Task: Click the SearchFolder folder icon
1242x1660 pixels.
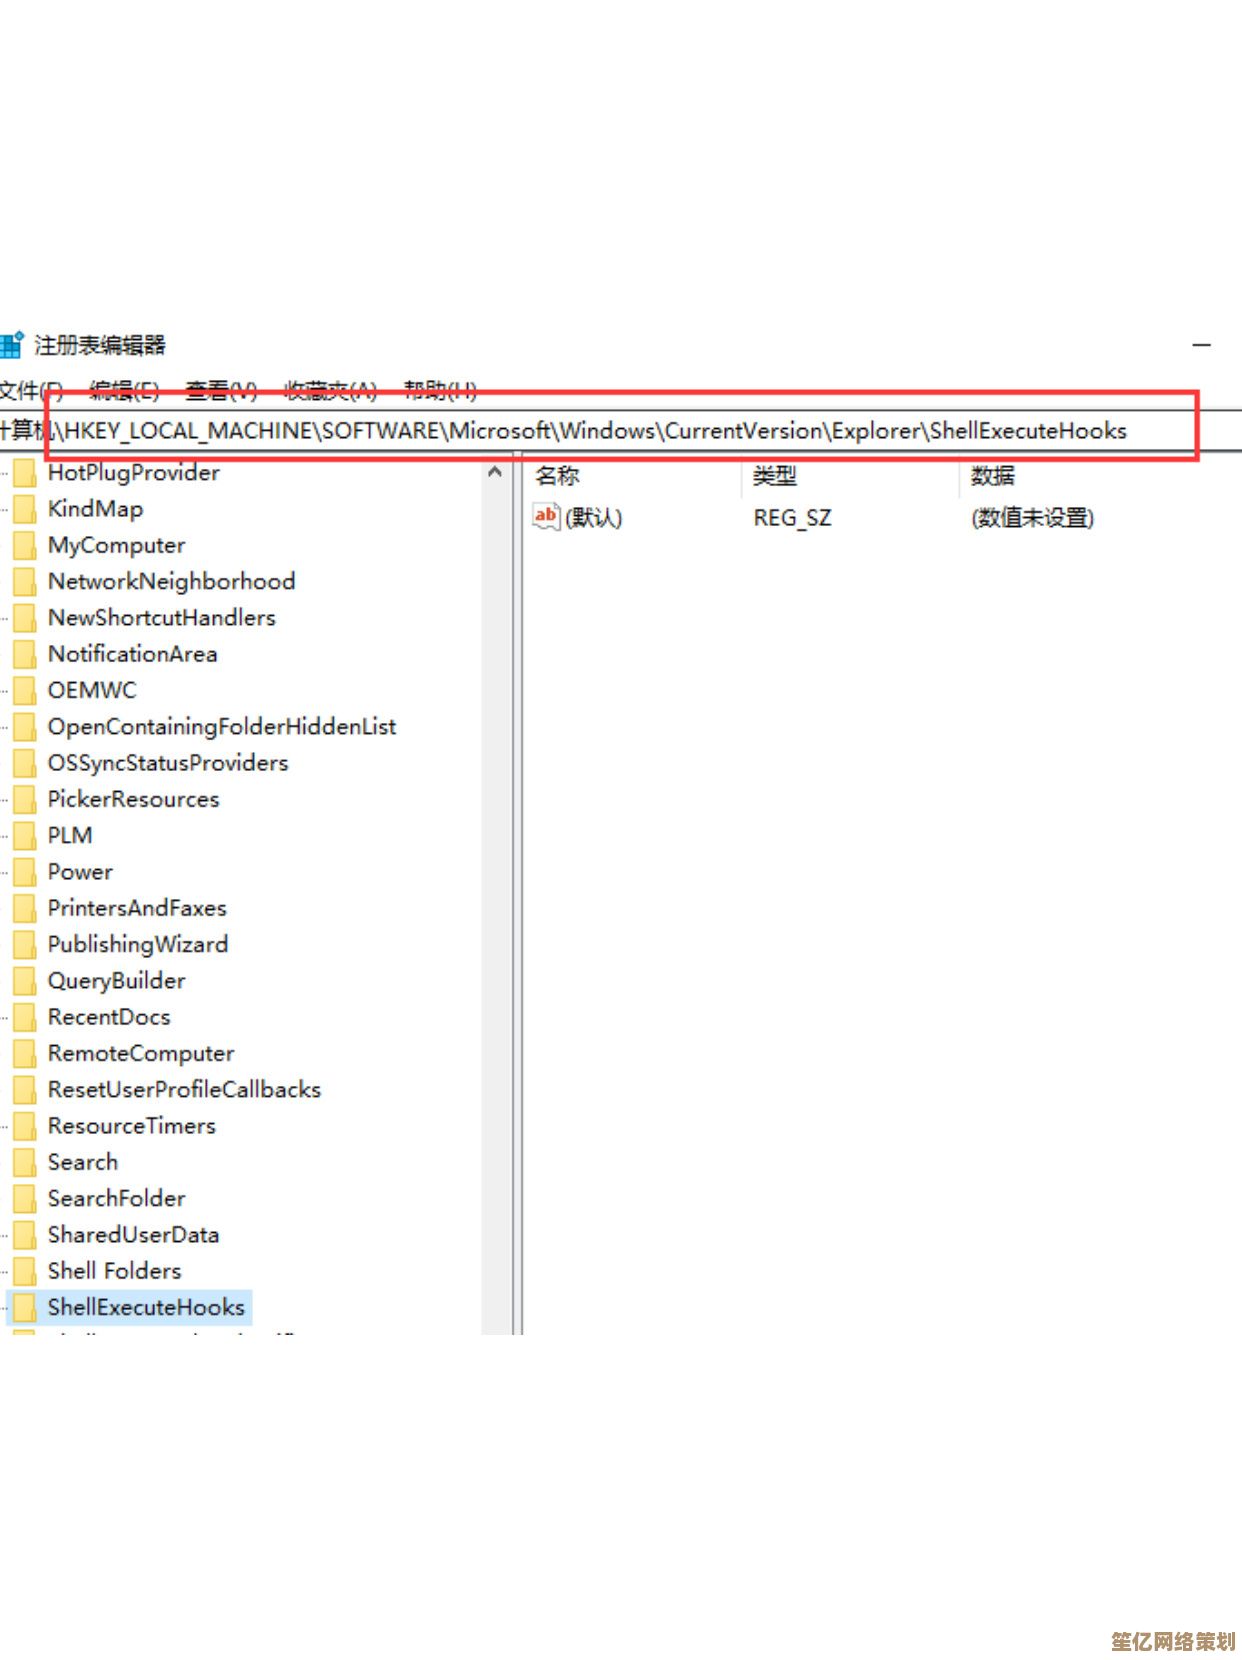Action: tap(25, 1198)
